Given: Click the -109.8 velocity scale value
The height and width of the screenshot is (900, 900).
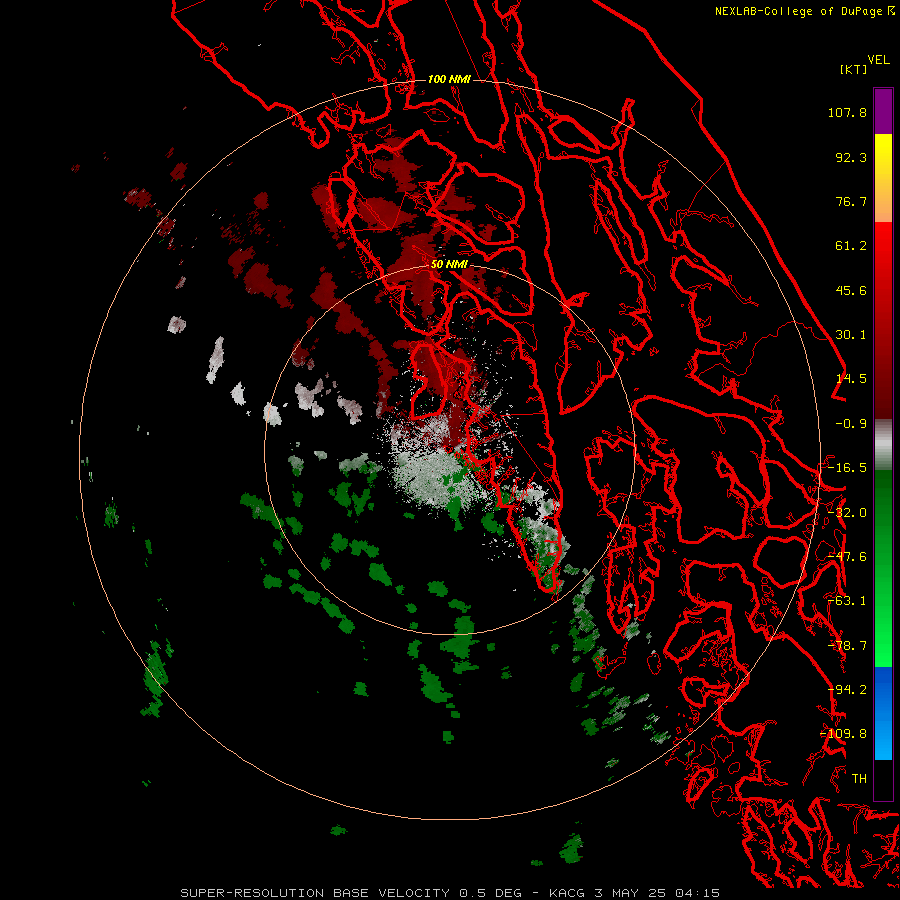Looking at the screenshot, I should [844, 734].
